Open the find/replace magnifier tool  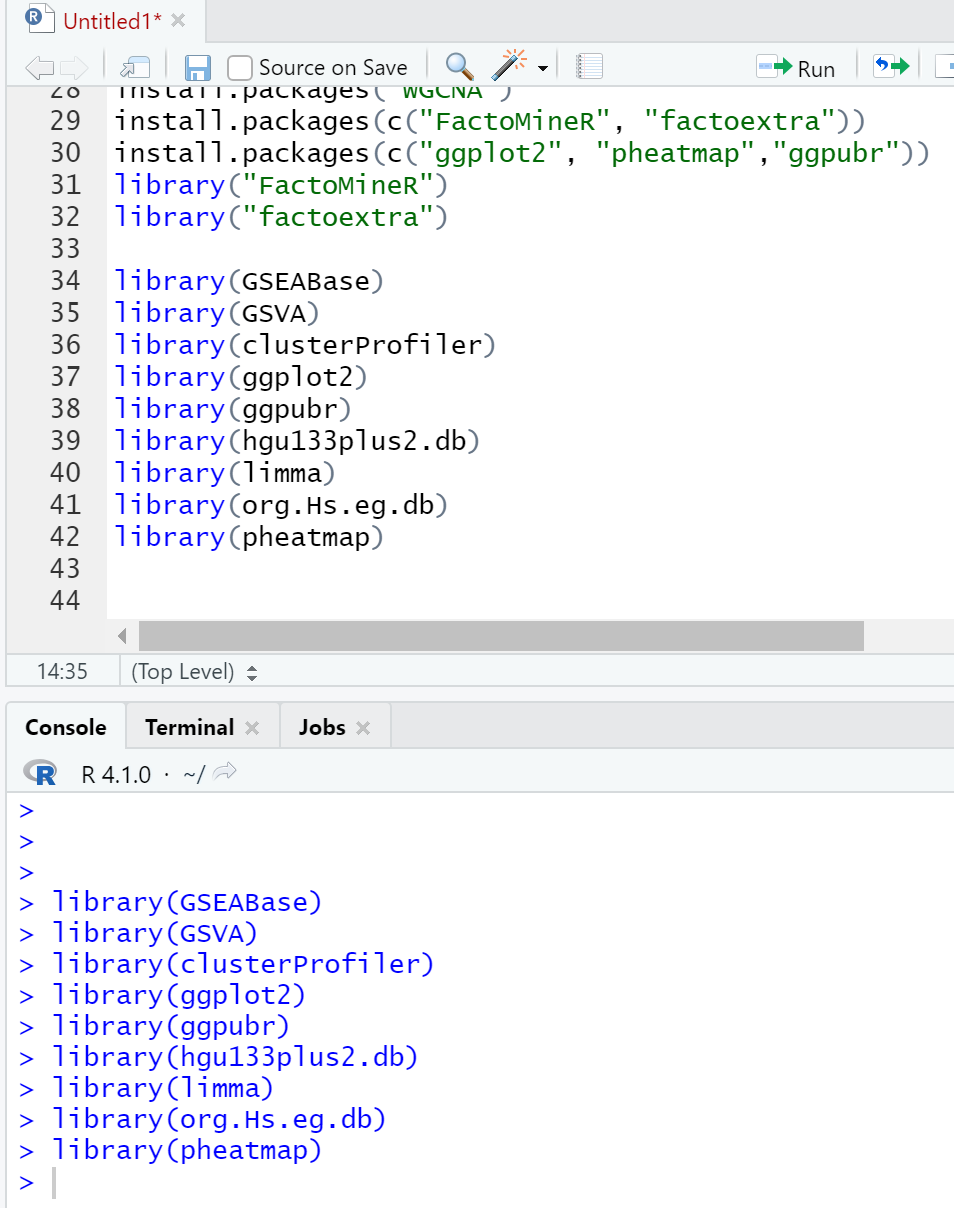tap(459, 67)
